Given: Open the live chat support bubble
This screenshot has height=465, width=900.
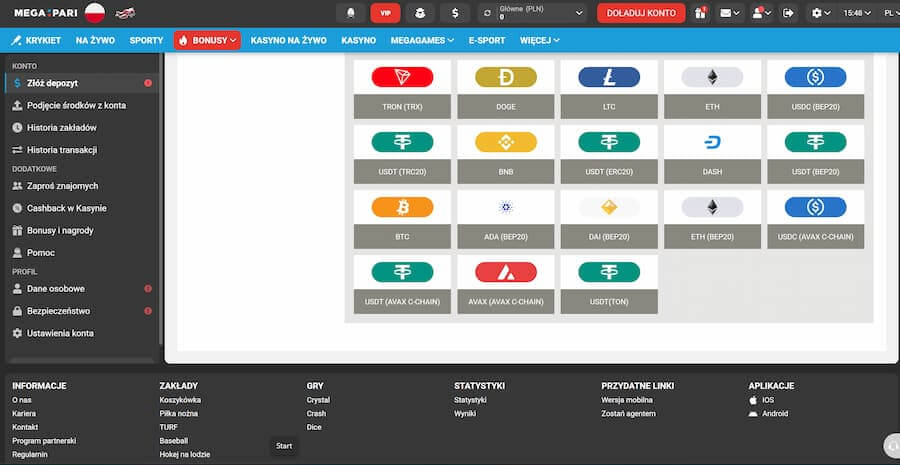Looking at the screenshot, I should (892, 445).
